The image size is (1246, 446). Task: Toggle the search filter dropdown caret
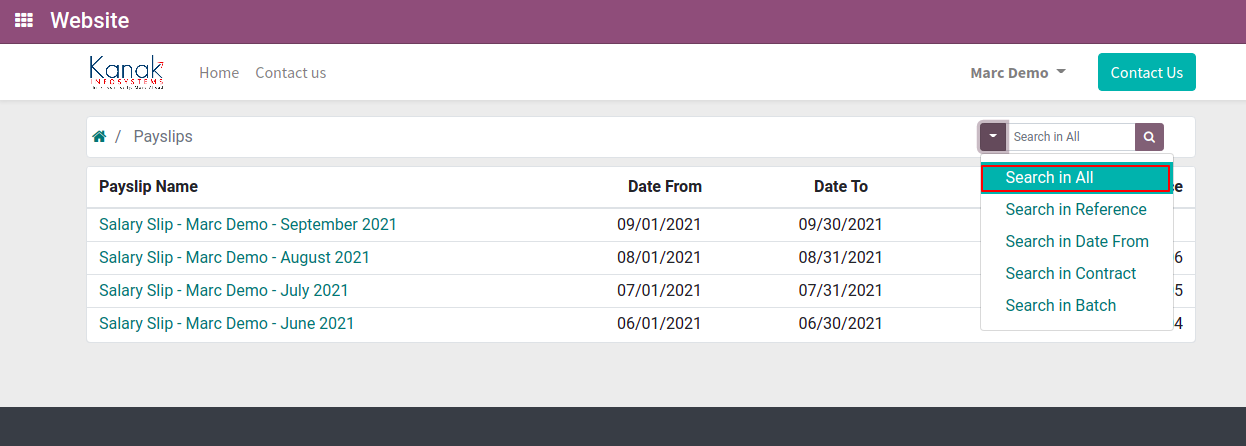993,137
